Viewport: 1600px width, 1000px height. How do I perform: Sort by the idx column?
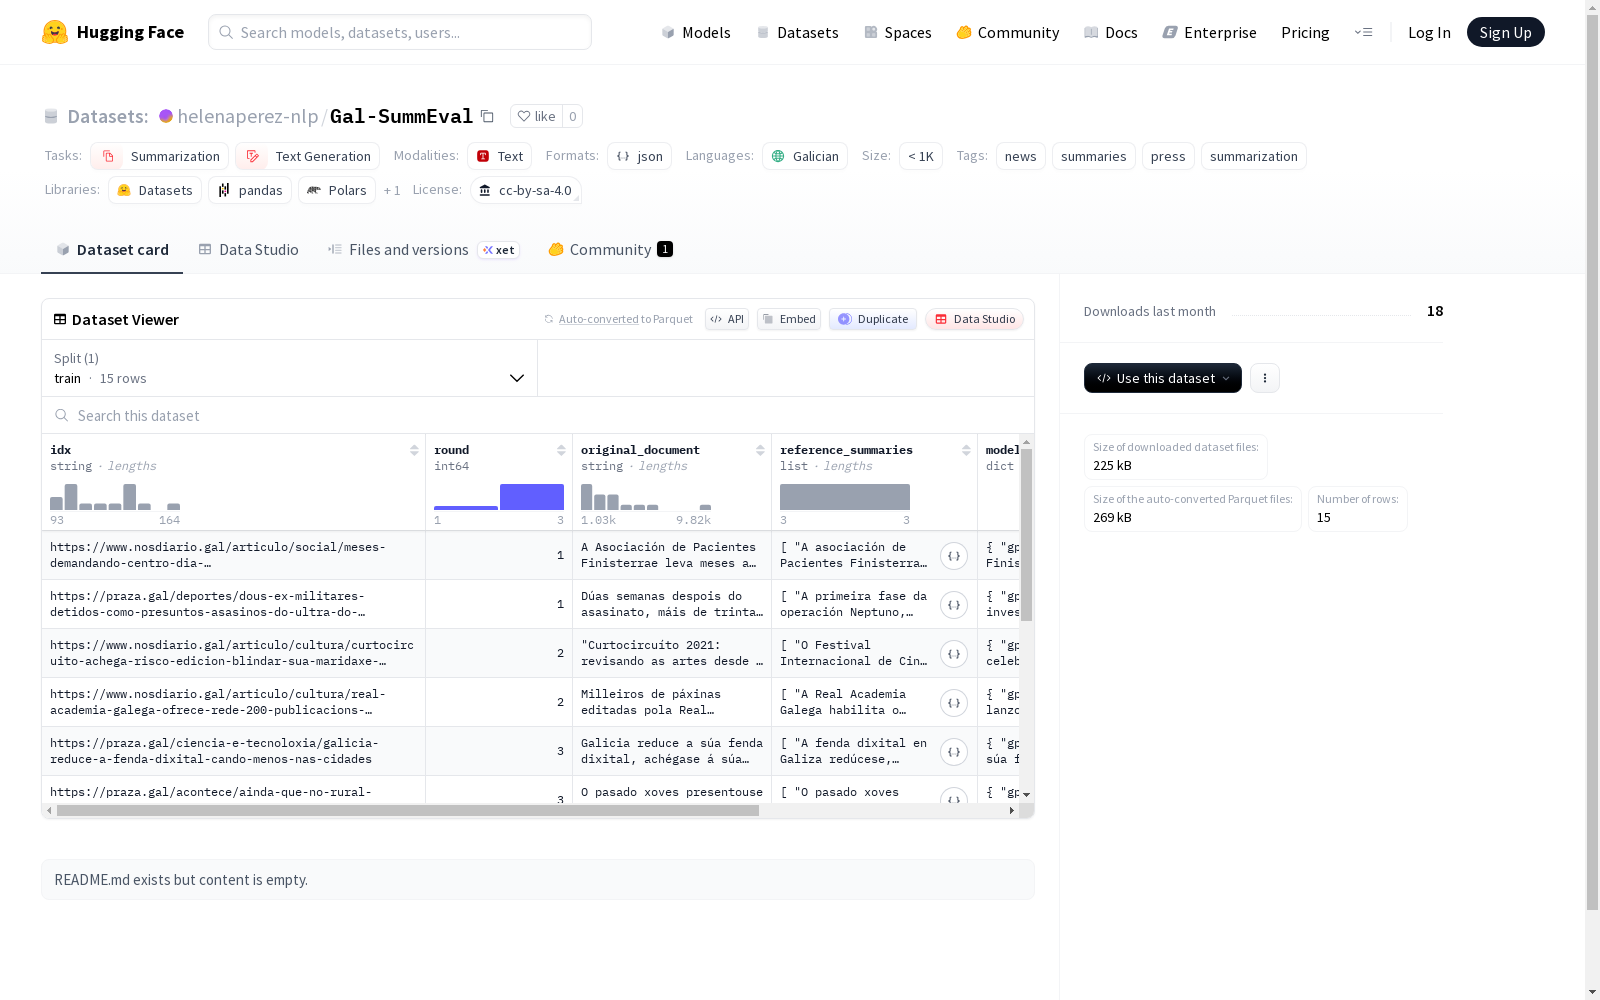pyautogui.click(x=414, y=450)
